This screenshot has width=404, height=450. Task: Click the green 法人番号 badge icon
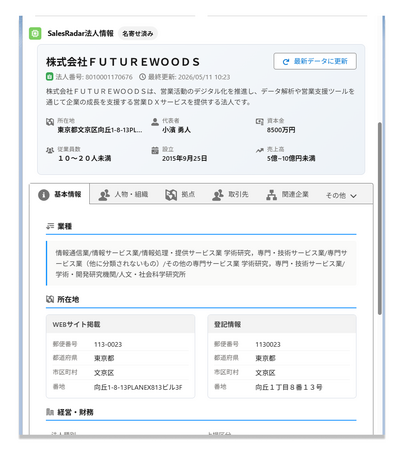(49, 77)
